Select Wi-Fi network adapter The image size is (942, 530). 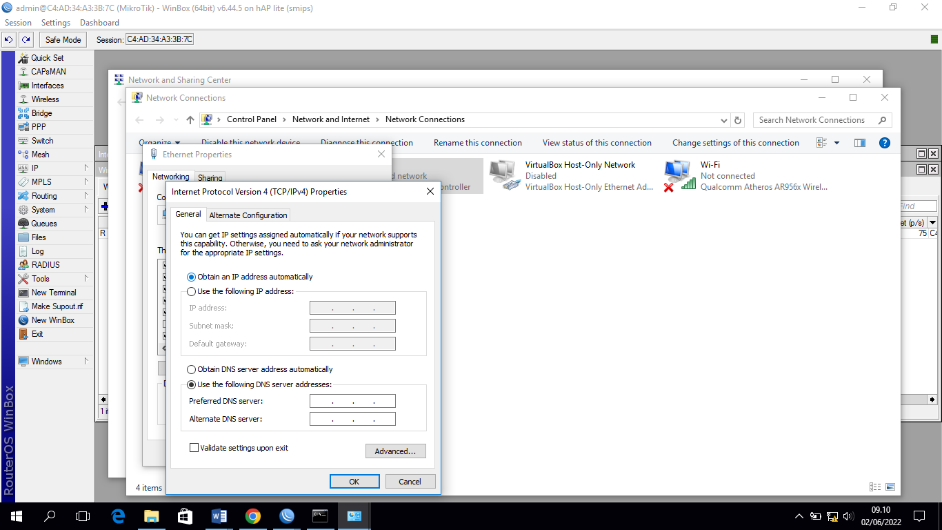[x=748, y=175]
